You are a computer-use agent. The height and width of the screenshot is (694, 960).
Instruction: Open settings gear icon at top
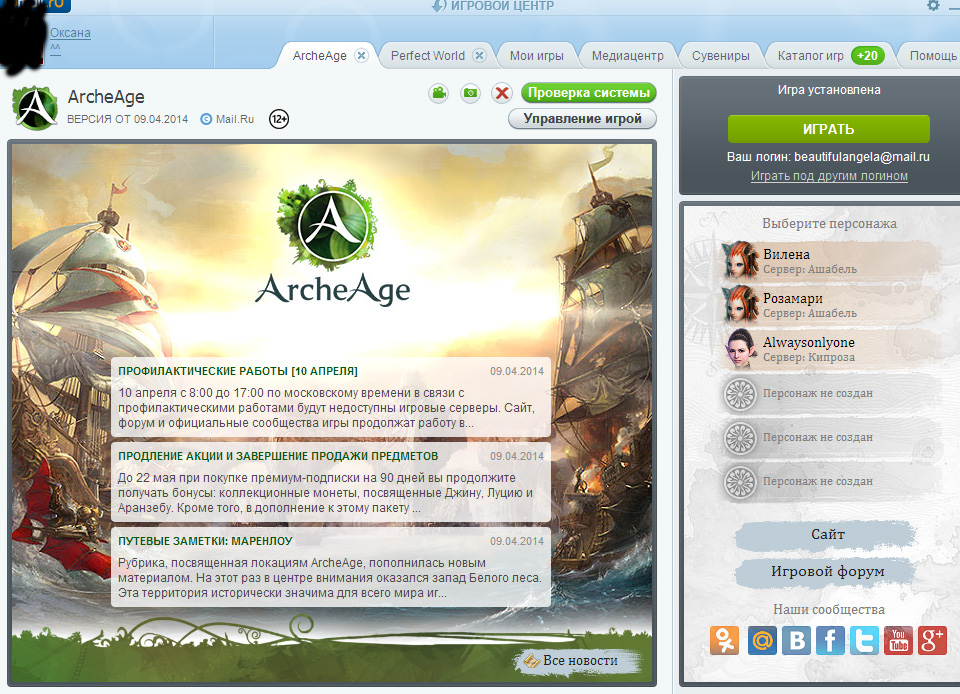coord(932,6)
